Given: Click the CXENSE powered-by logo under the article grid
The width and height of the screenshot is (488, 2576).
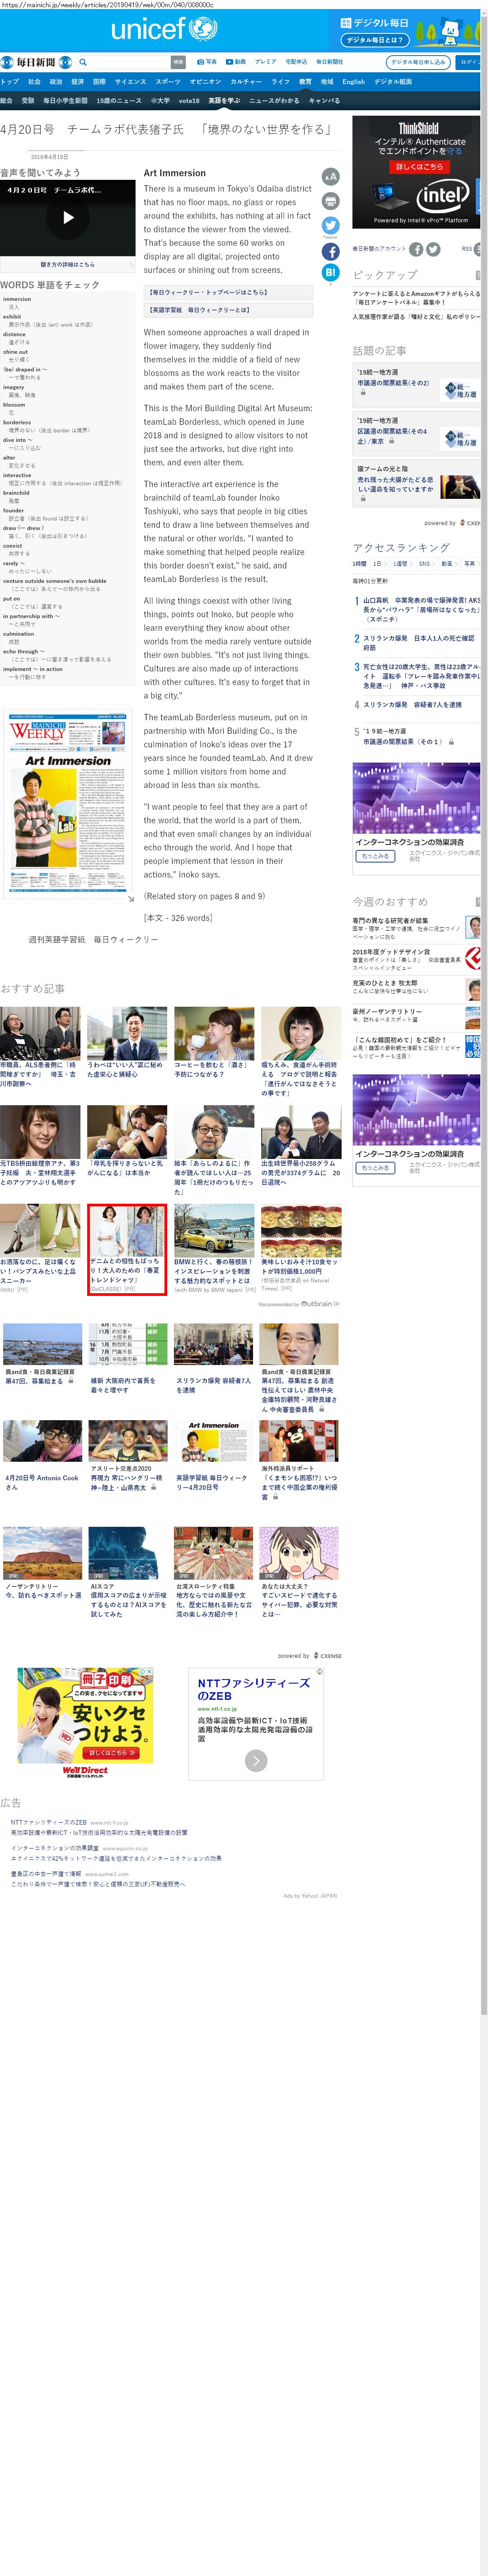Looking at the screenshot, I should click(328, 1656).
